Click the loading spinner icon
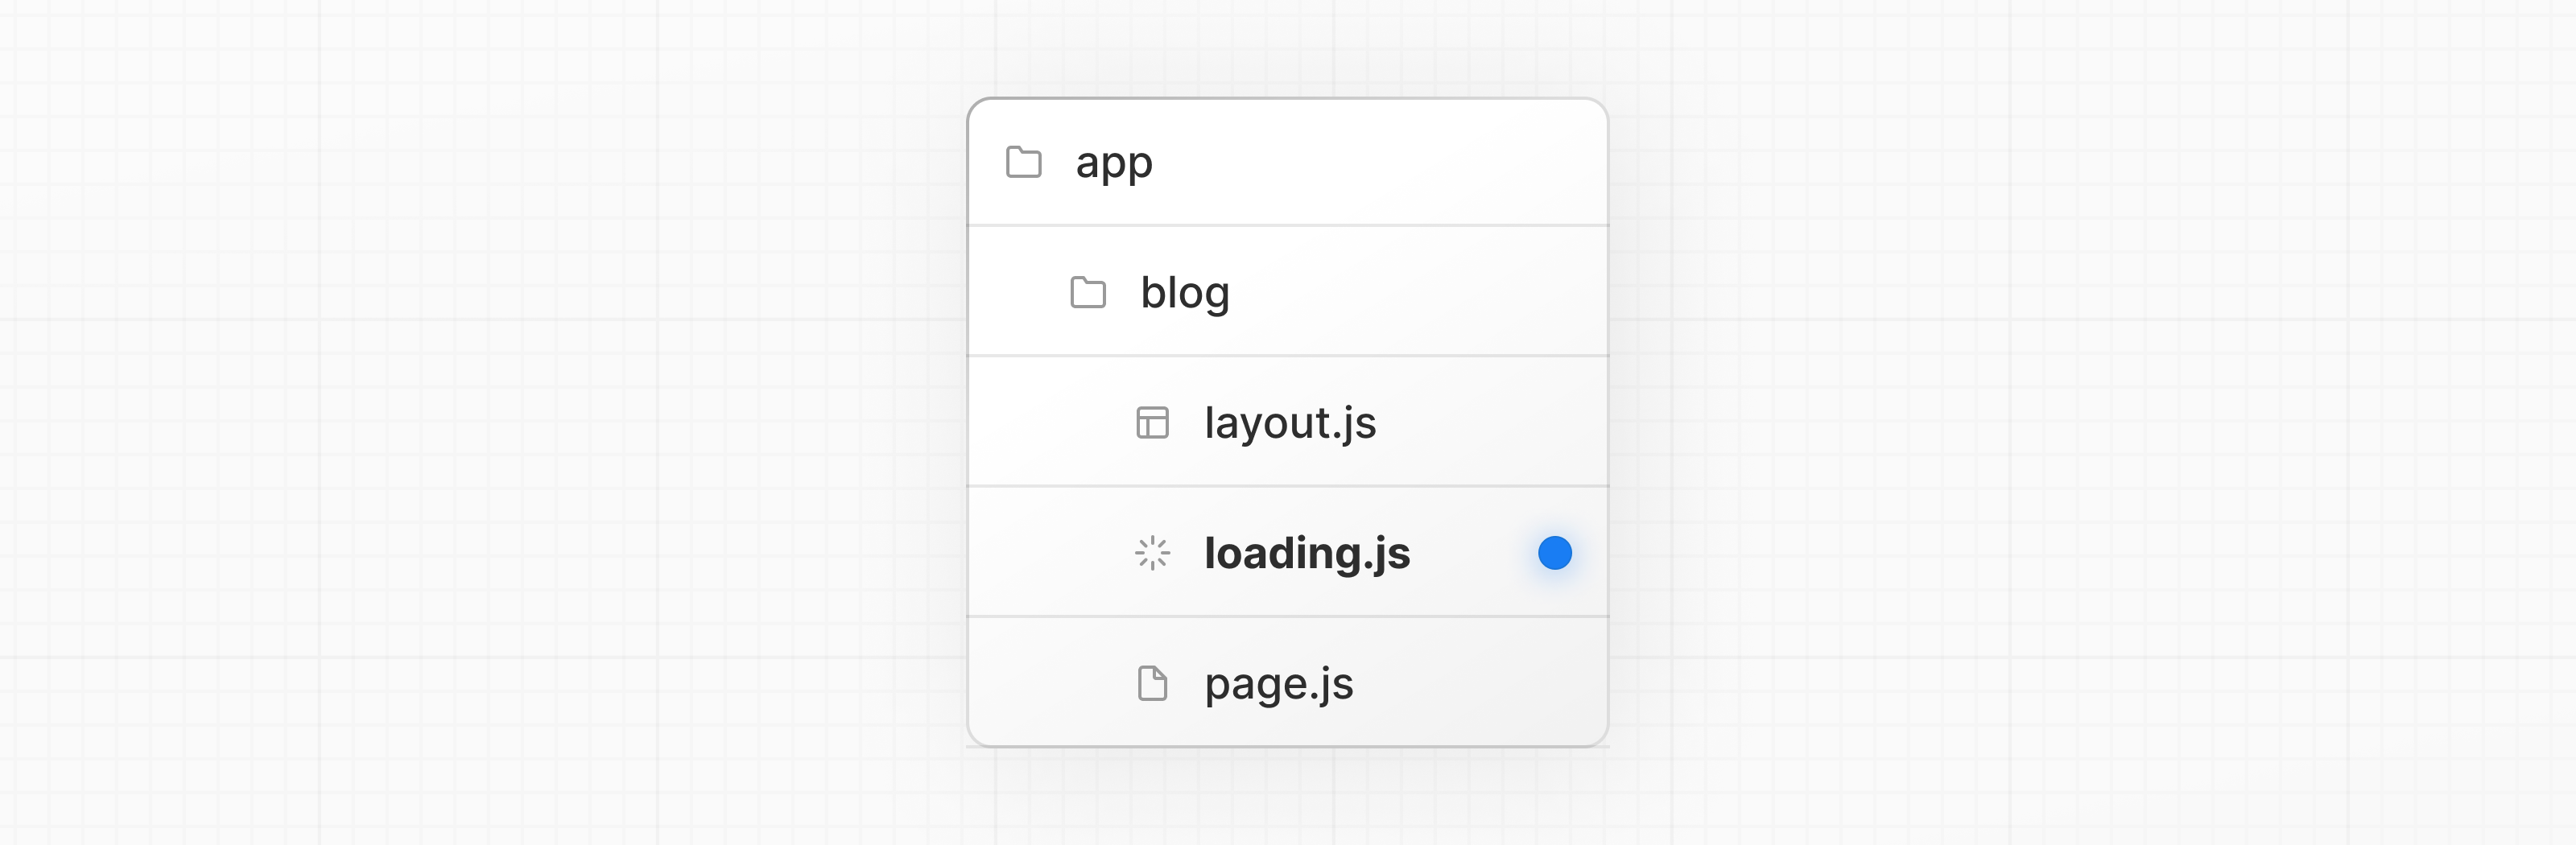The height and width of the screenshot is (845, 2576). [1152, 553]
